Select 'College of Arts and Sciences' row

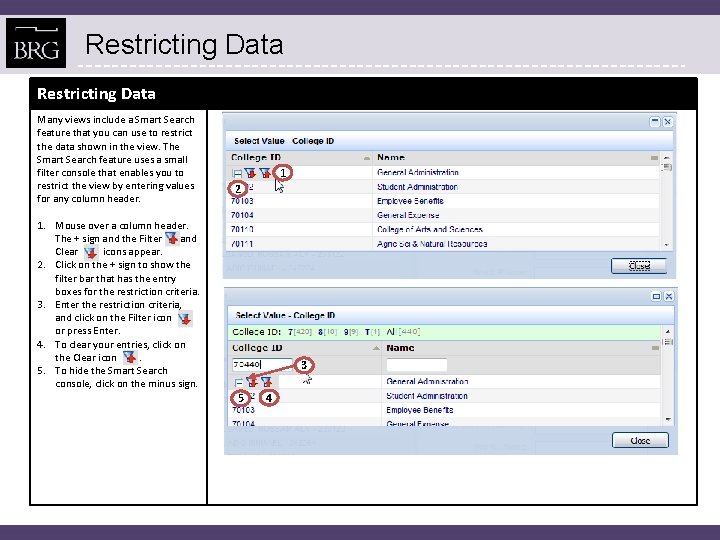click(x=430, y=229)
